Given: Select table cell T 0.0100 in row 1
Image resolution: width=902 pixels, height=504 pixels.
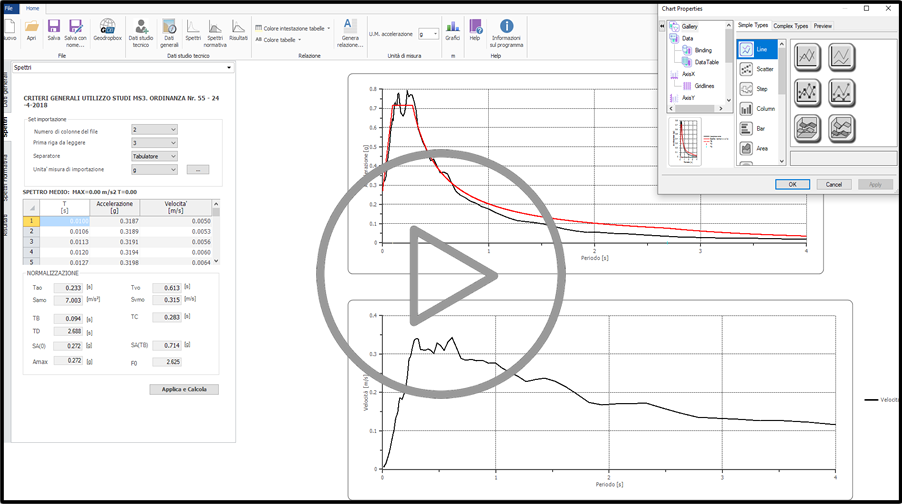Looking at the screenshot, I should (x=64, y=221).
